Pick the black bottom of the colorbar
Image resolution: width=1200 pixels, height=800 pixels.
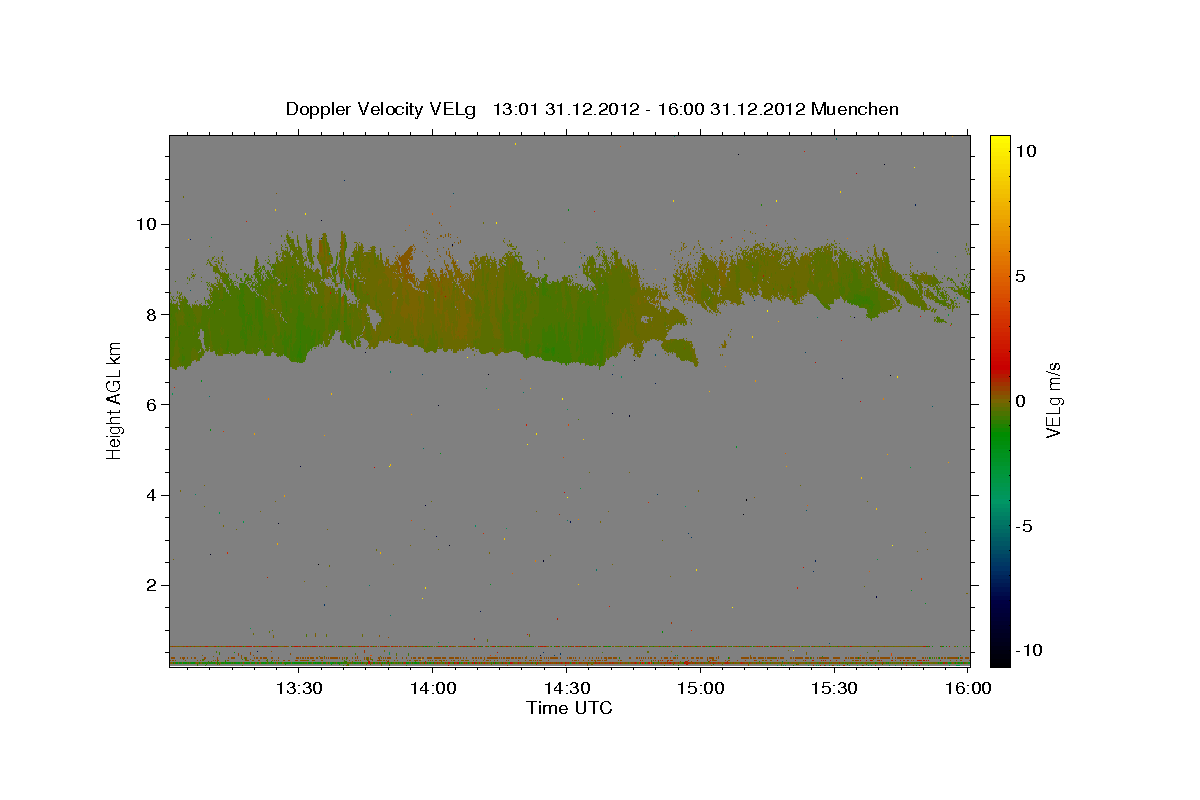999,660
